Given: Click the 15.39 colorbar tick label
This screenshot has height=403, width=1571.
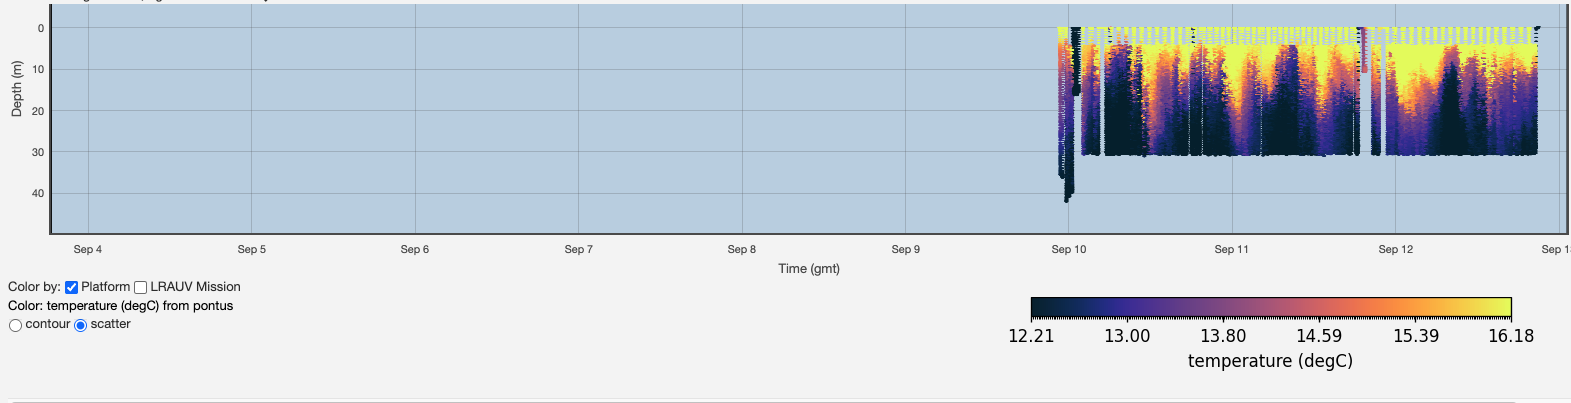Looking at the screenshot, I should [1416, 336].
